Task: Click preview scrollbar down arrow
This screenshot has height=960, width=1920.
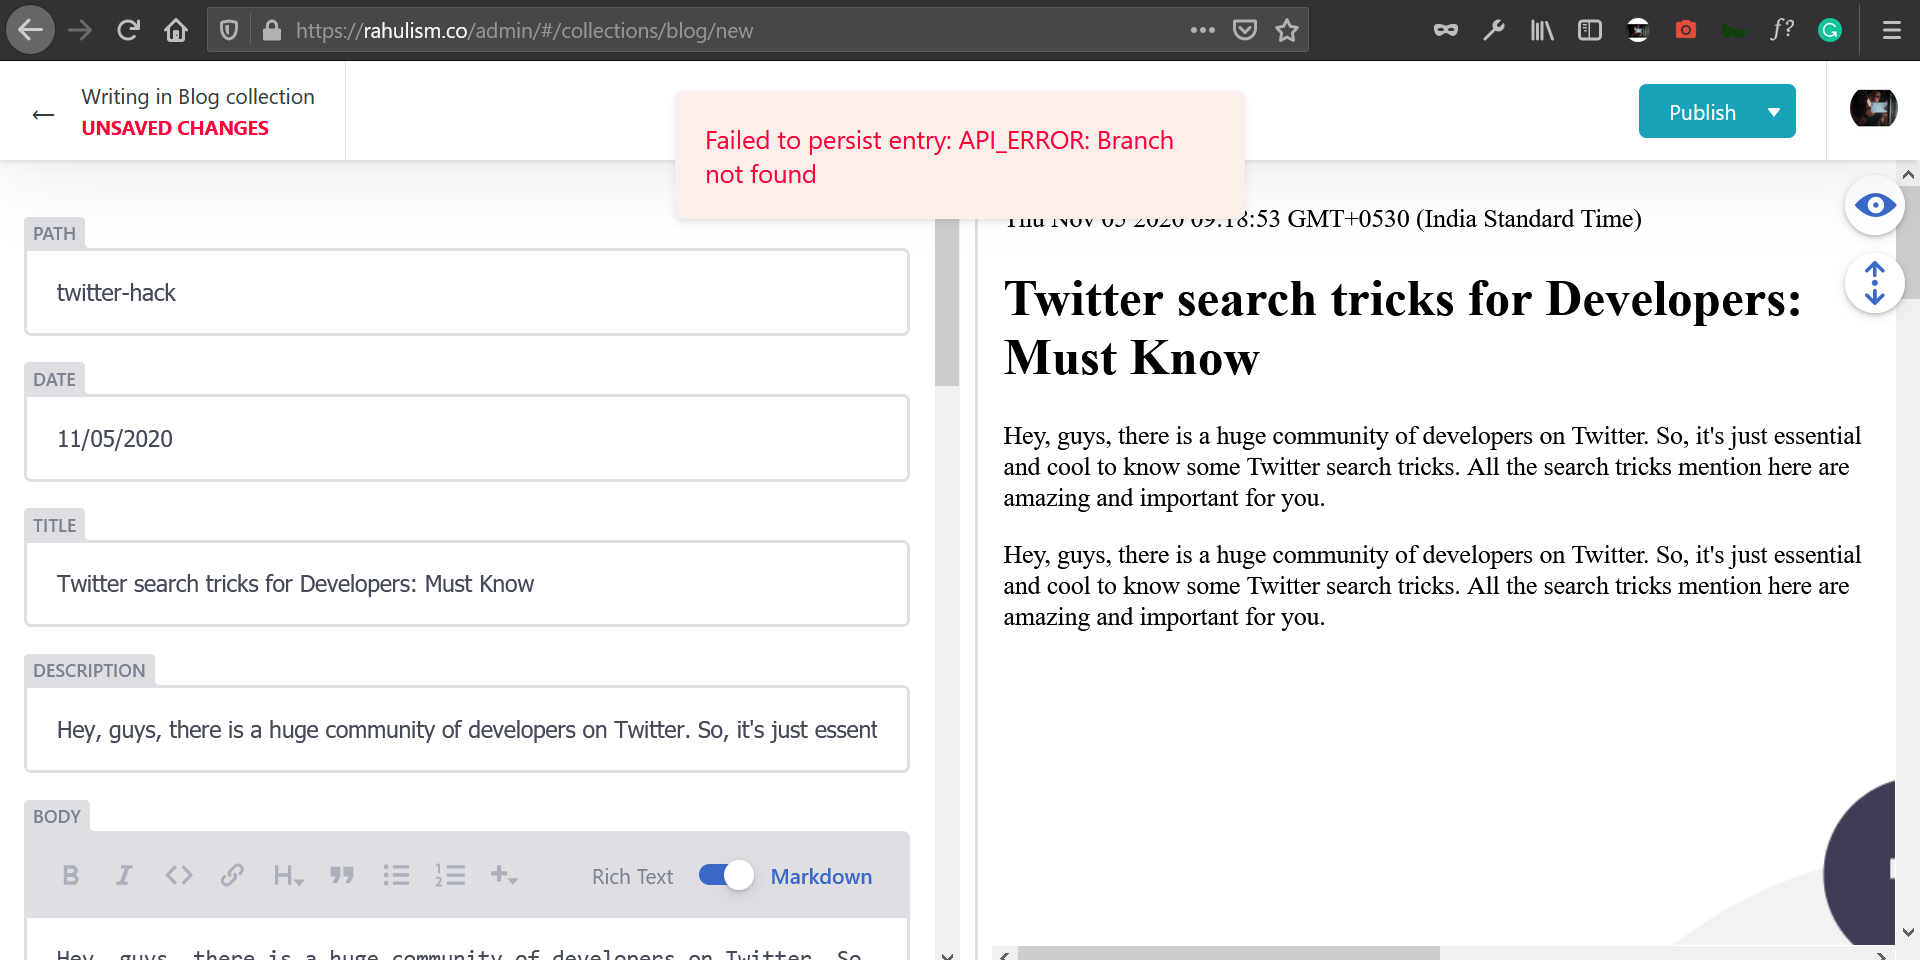Action: (1908, 932)
